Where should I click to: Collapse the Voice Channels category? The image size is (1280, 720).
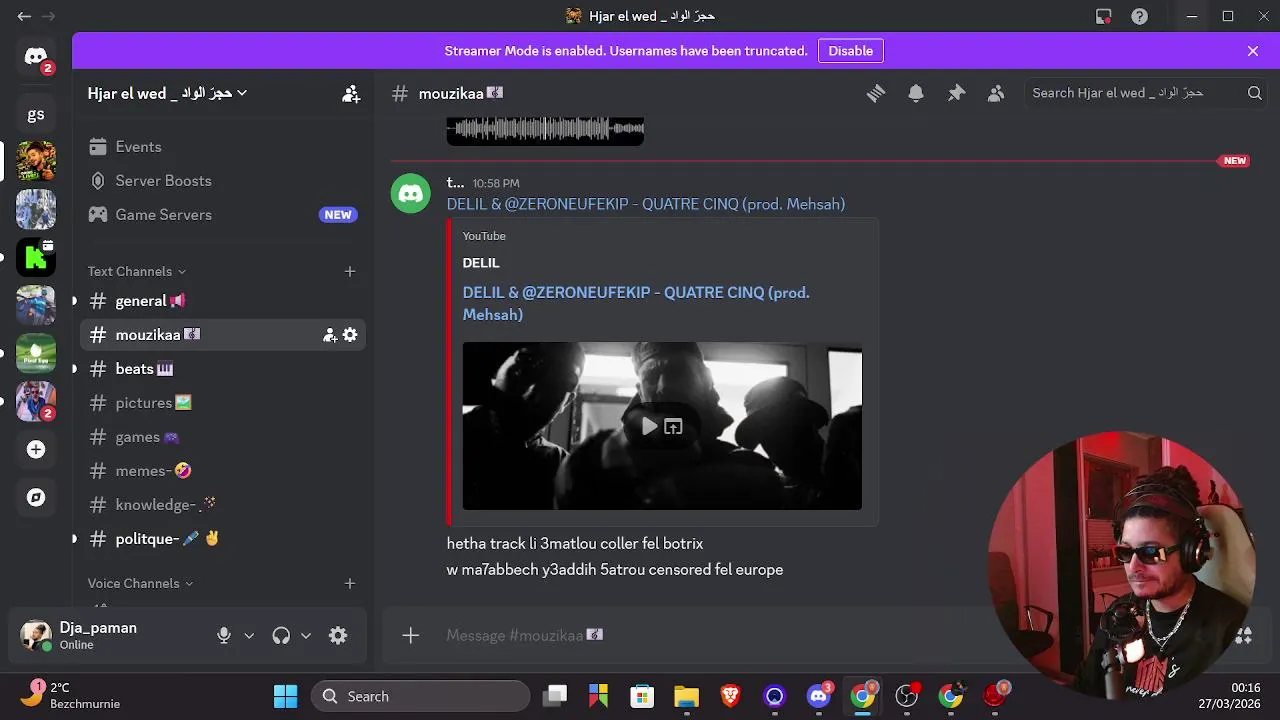pos(140,583)
